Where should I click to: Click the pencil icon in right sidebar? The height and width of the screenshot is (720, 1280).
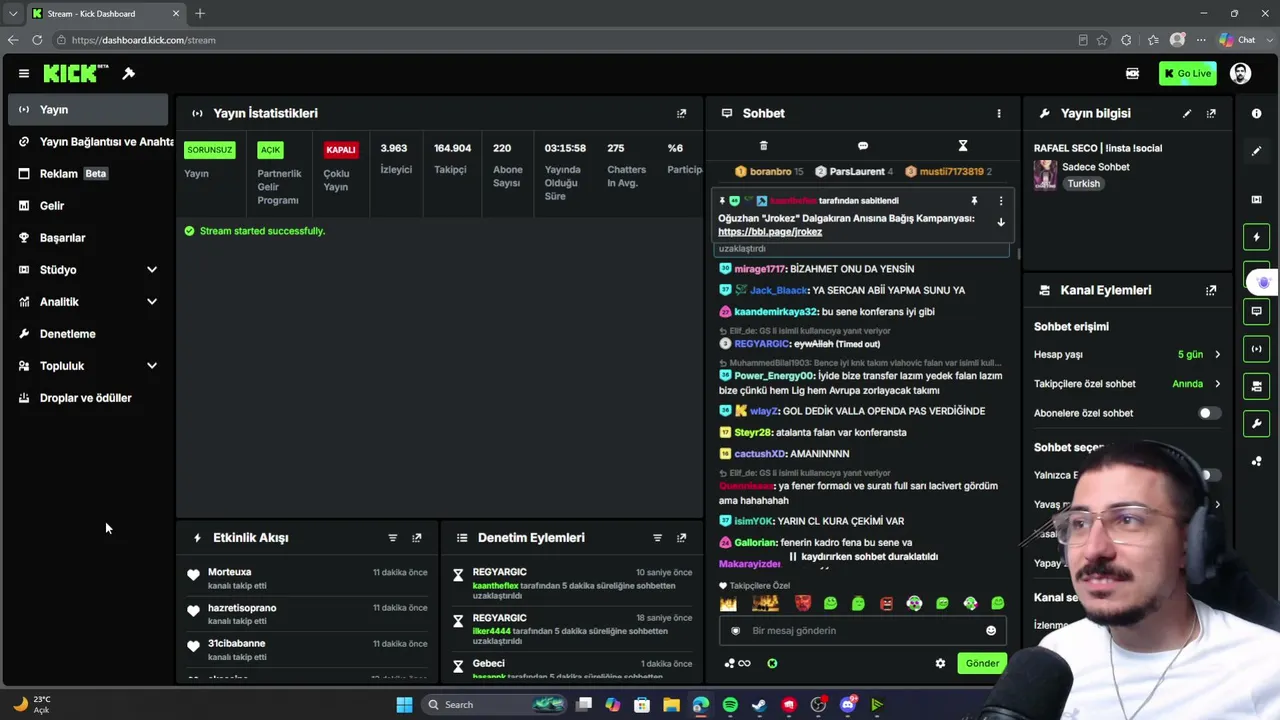tap(1257, 151)
